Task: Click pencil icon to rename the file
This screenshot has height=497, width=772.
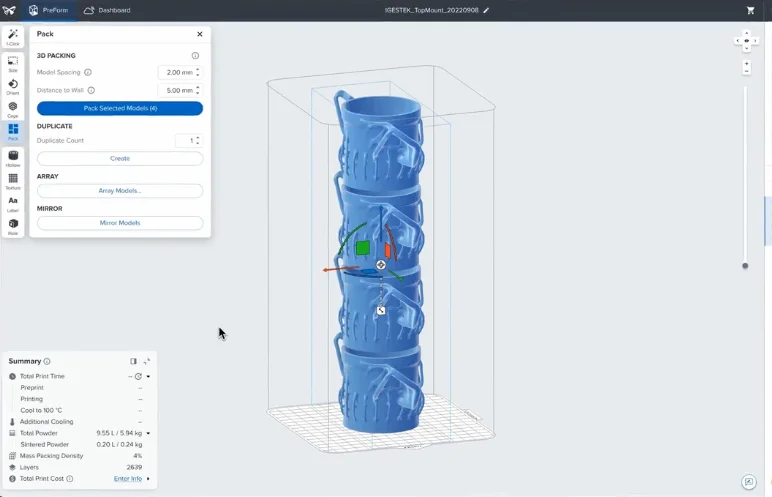Action: 486,10
